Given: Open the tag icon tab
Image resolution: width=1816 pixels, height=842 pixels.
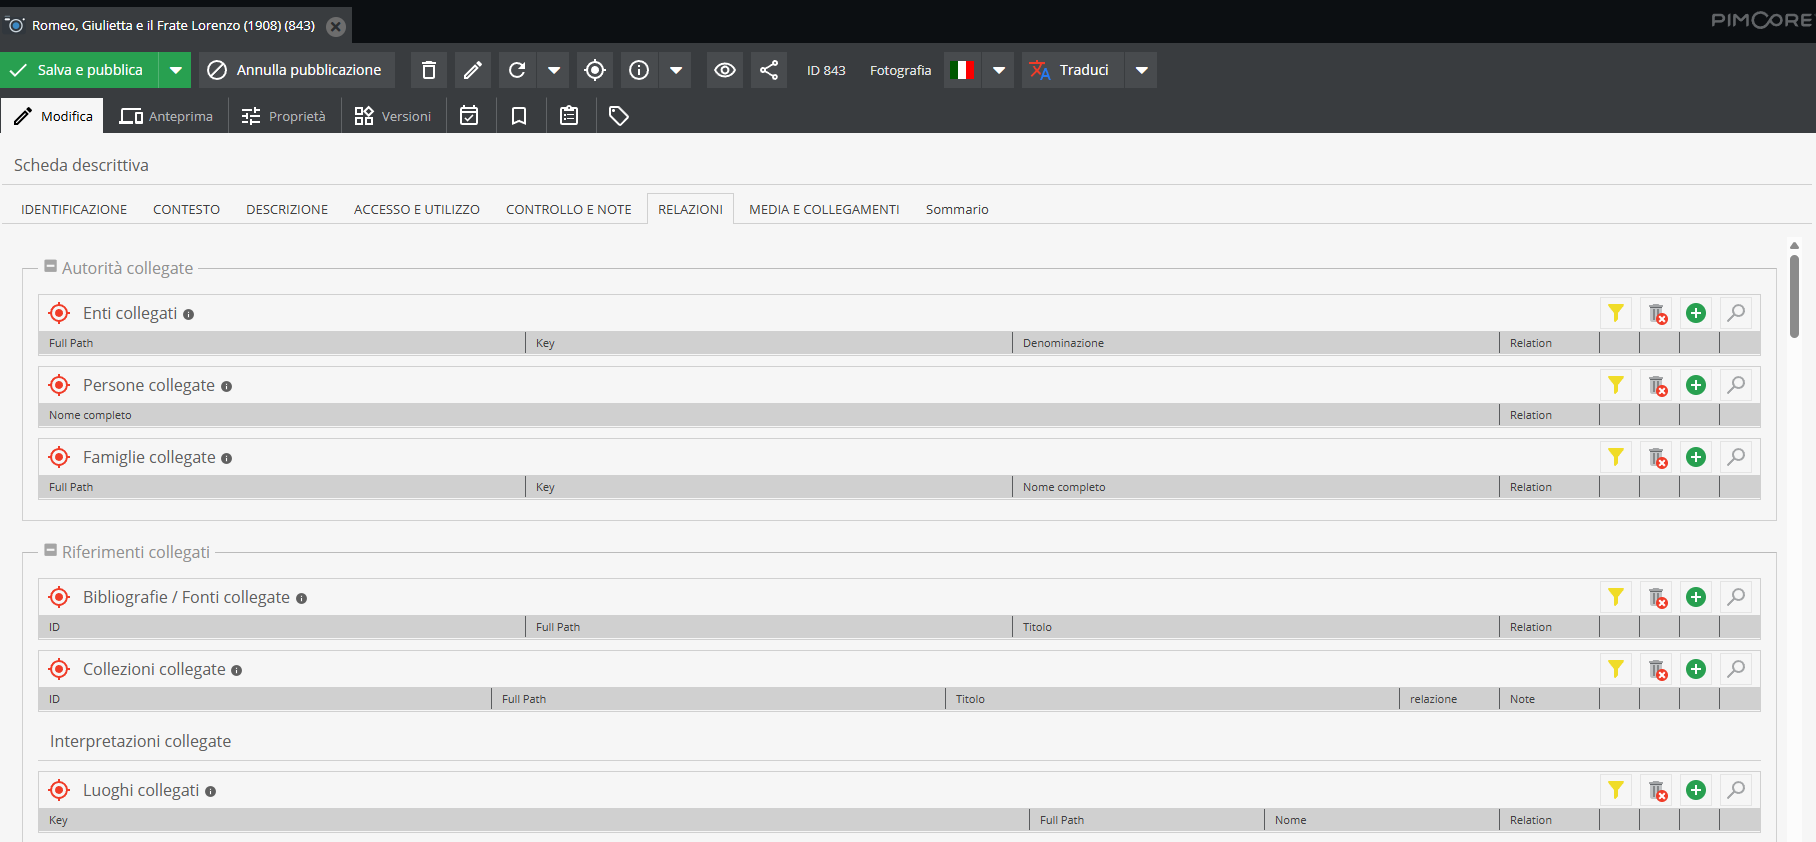Looking at the screenshot, I should pyautogui.click(x=619, y=116).
